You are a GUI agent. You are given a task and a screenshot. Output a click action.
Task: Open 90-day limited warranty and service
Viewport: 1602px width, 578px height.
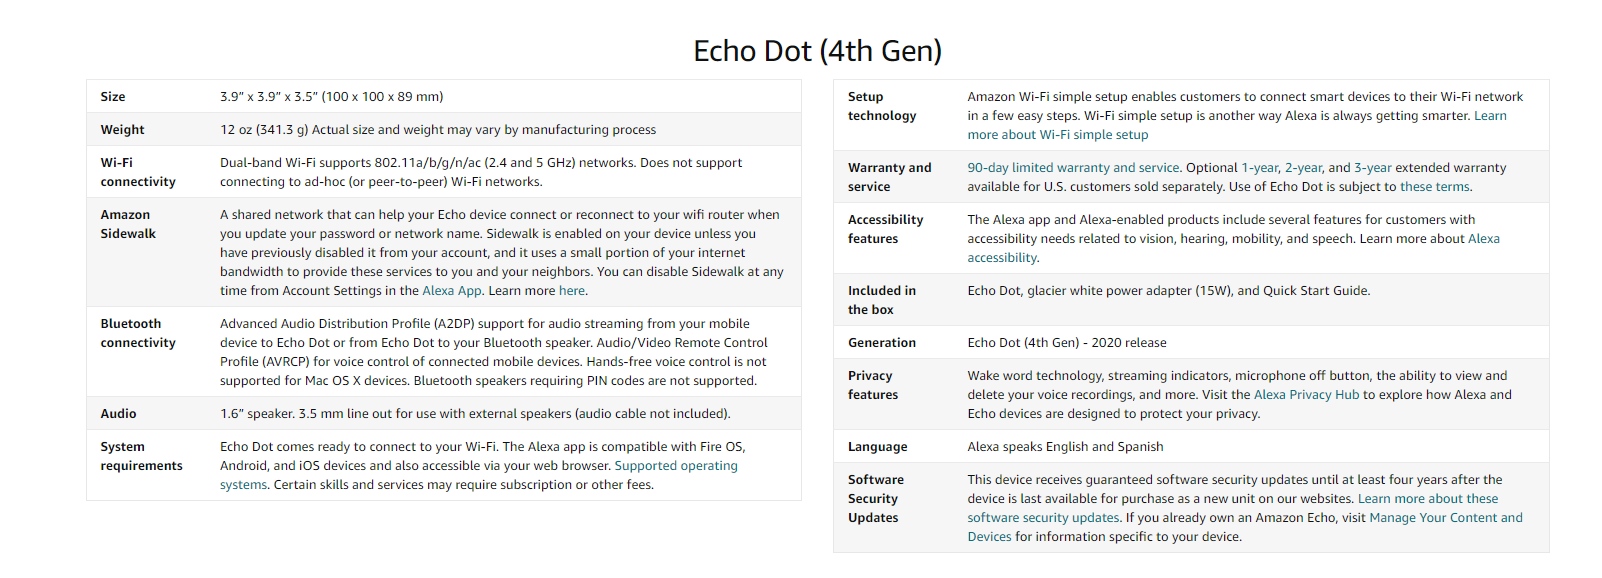click(1073, 168)
